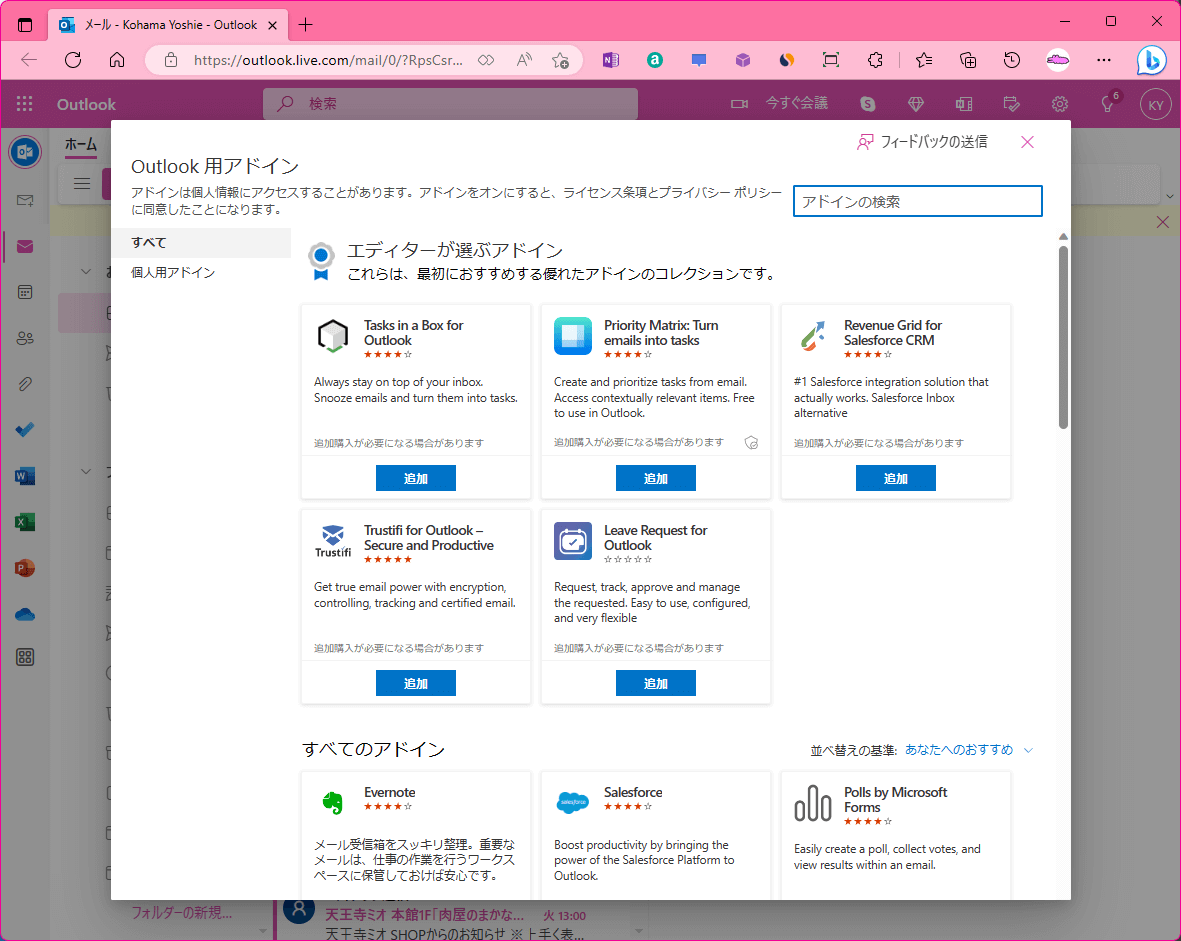This screenshot has width=1181, height=941.
Task: Add Leave Request for Outlook add-in
Action: coord(655,683)
